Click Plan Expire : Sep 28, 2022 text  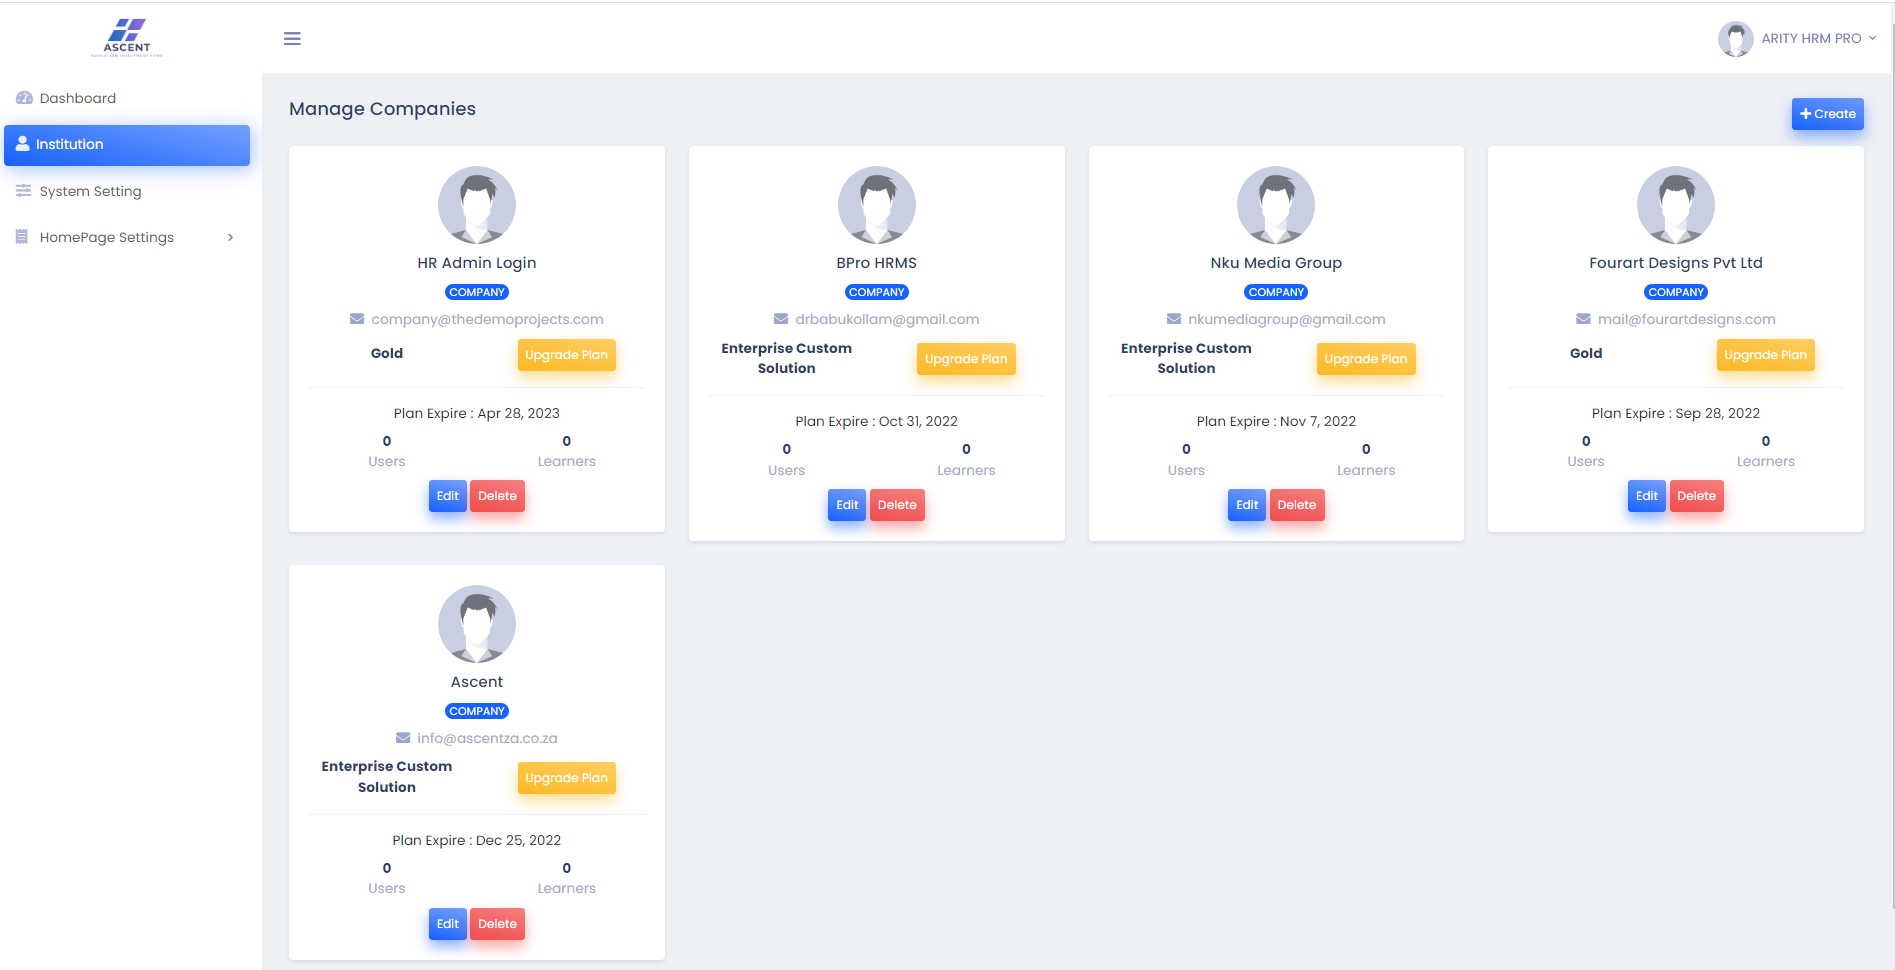coord(1676,413)
